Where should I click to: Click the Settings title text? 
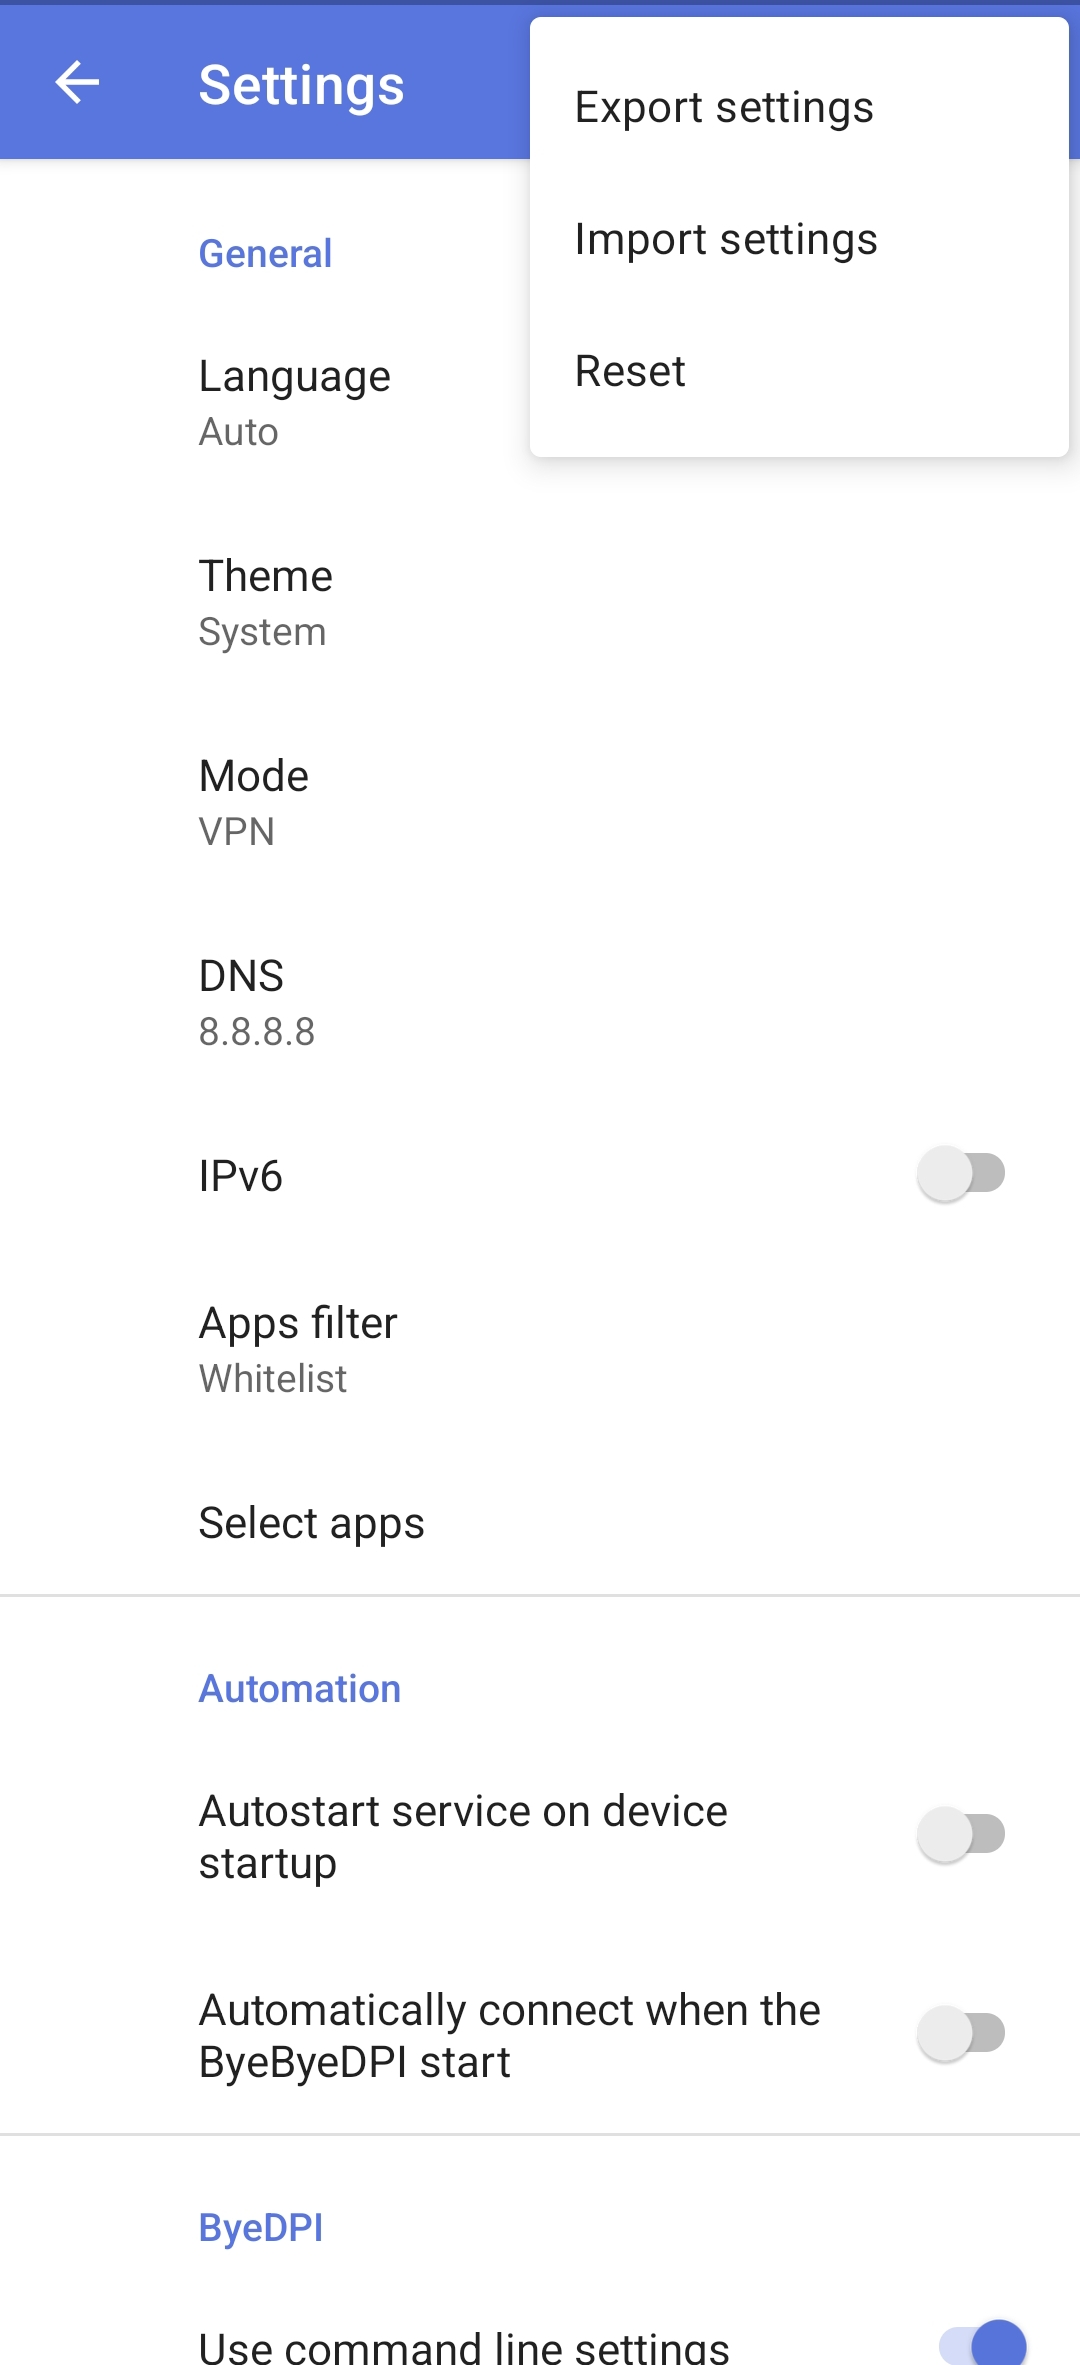point(301,85)
